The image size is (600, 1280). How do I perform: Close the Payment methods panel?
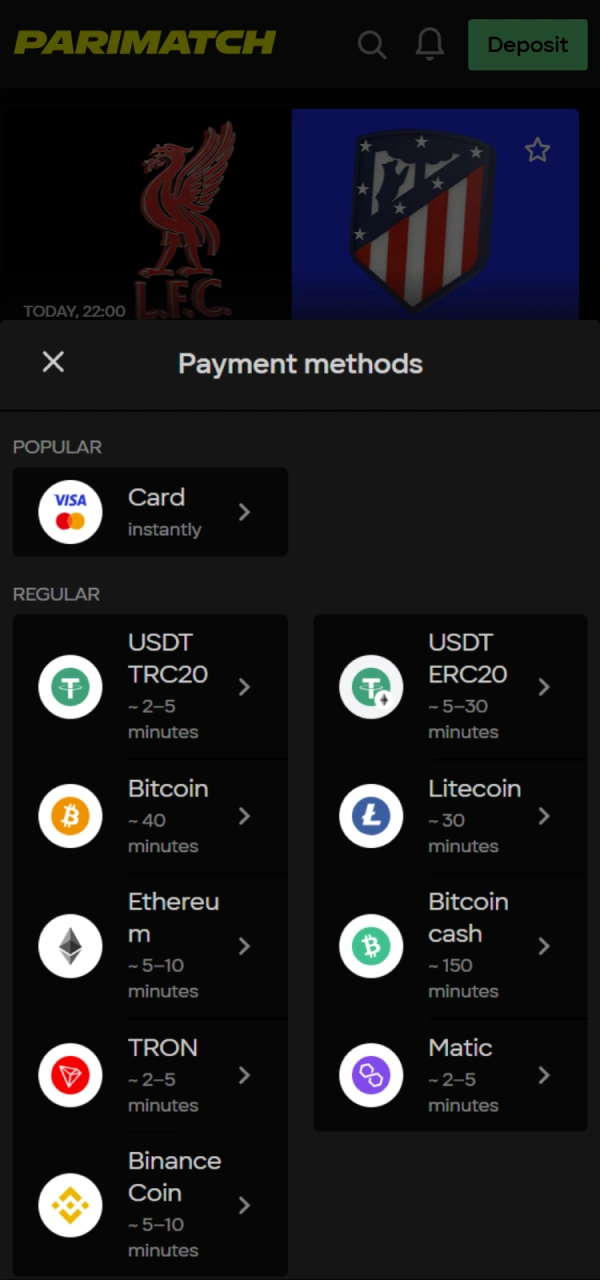[x=53, y=362]
